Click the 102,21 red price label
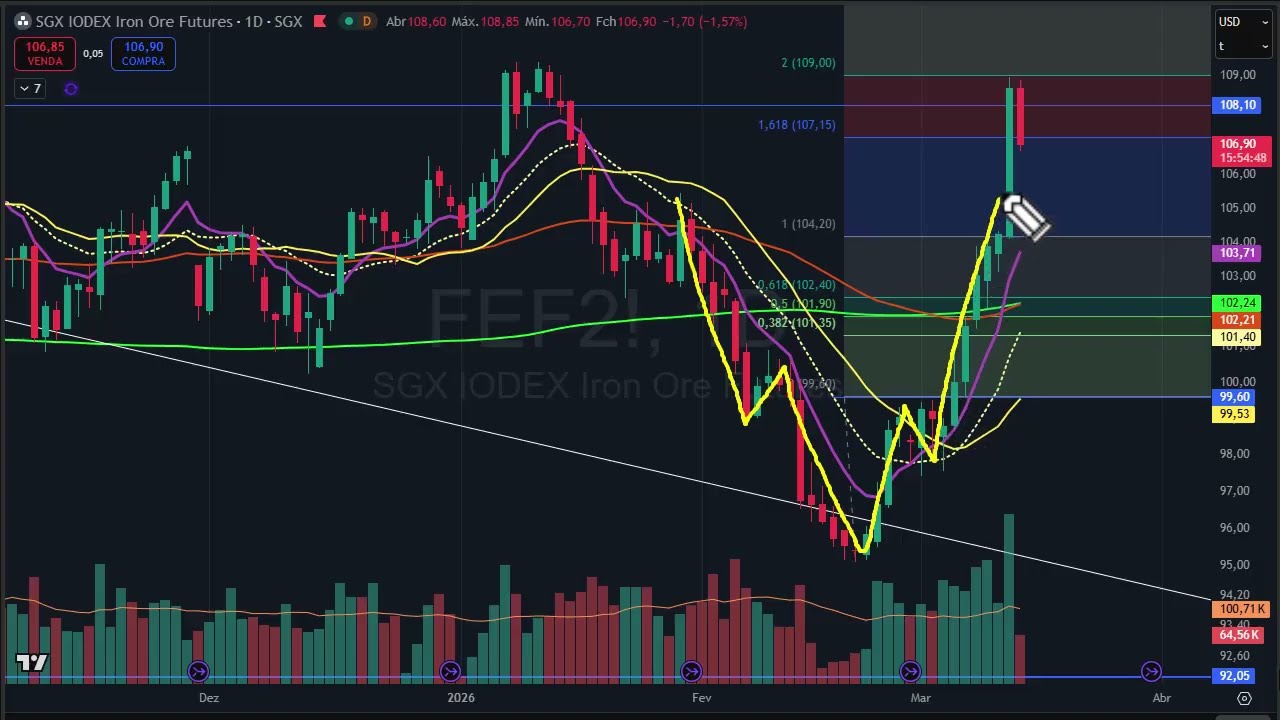1280x720 pixels. tap(1238, 320)
